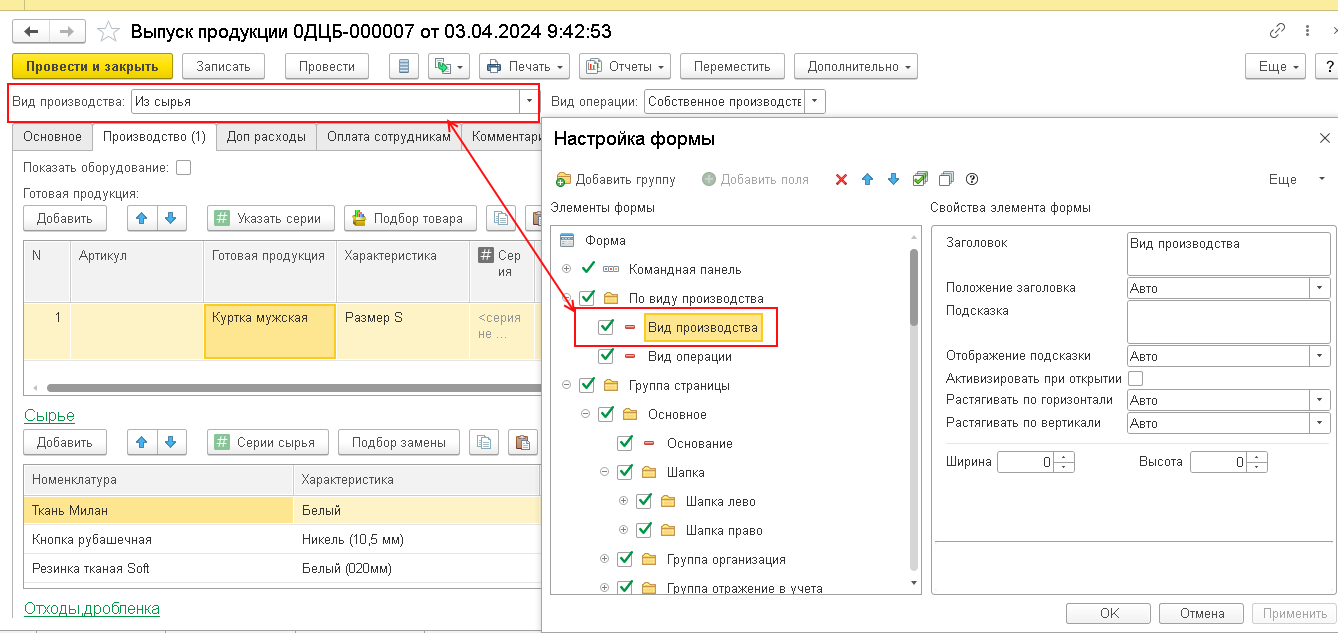The height and width of the screenshot is (633, 1338).
Task: Open the Положение заголовка dropdown
Action: coord(1320,288)
